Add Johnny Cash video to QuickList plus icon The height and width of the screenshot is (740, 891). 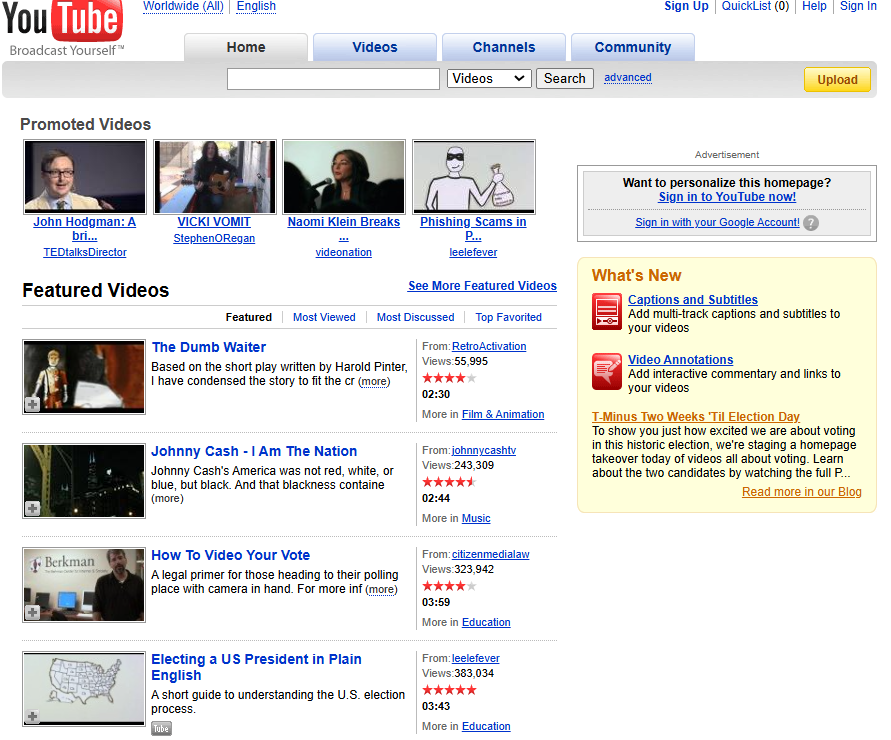pyautogui.click(x=32, y=508)
